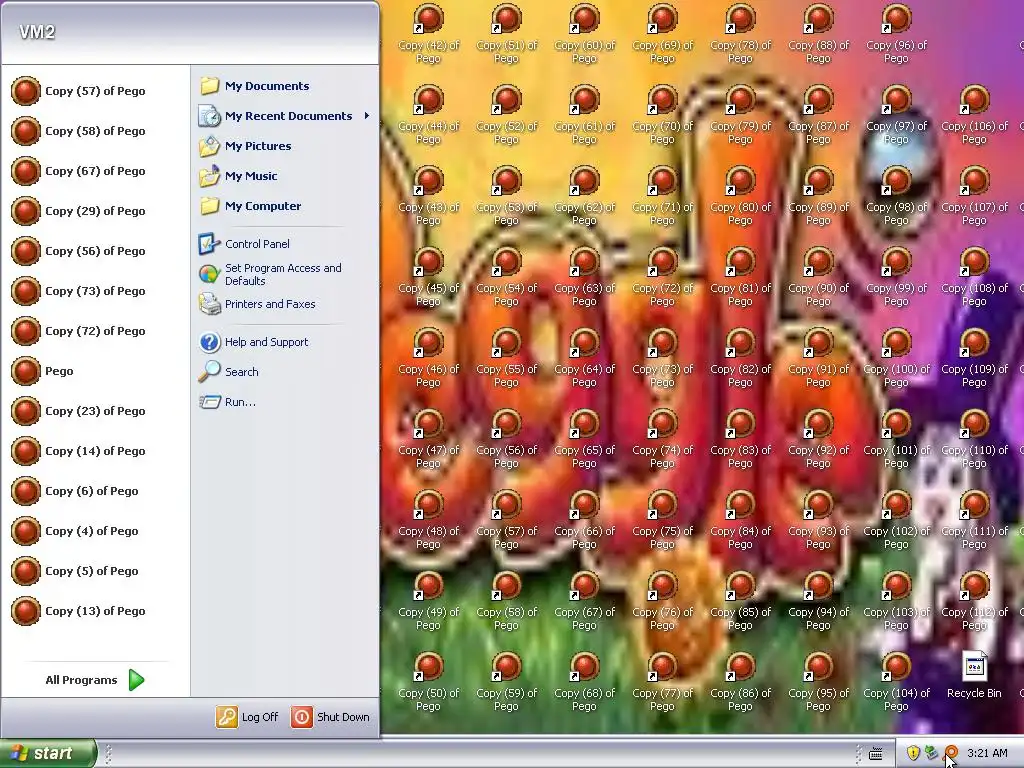Expand My Recent Documents submenu arrow

(x=367, y=116)
